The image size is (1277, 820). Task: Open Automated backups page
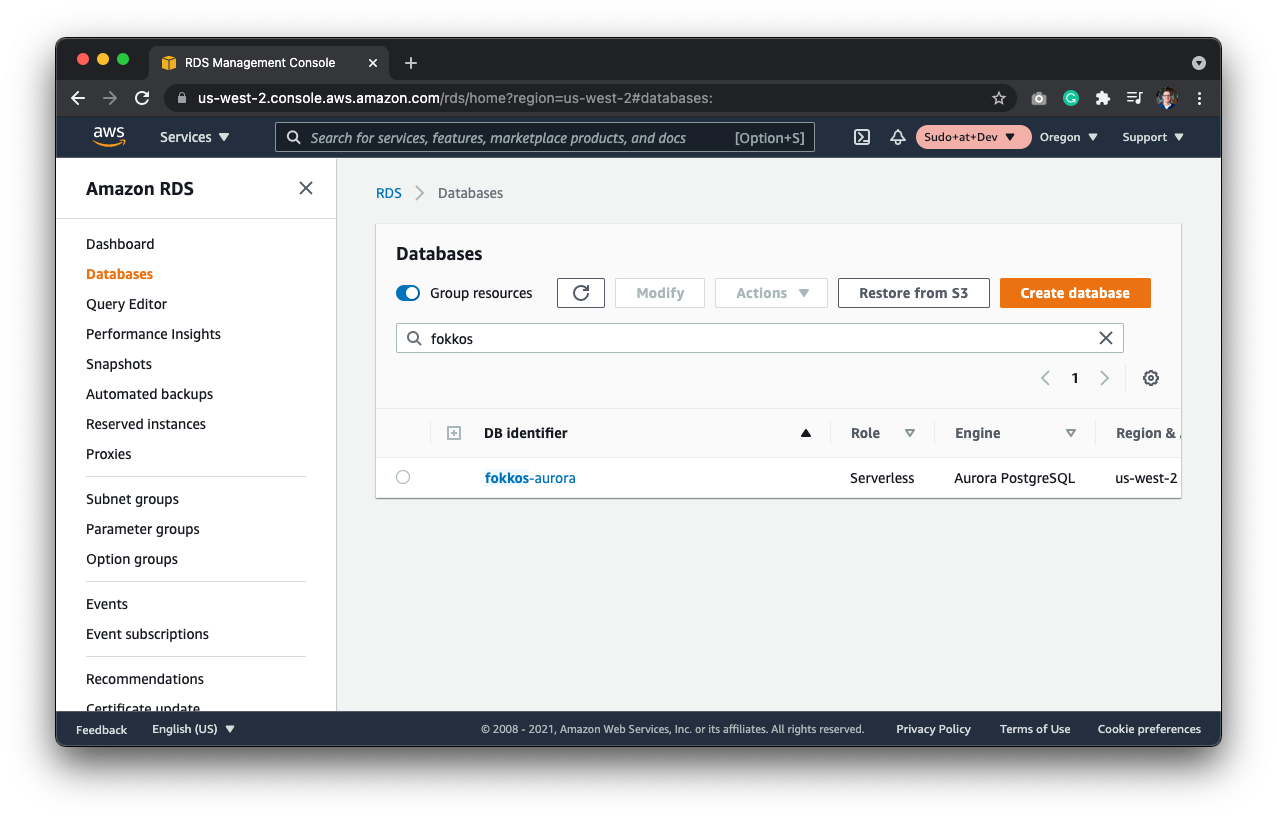click(149, 394)
